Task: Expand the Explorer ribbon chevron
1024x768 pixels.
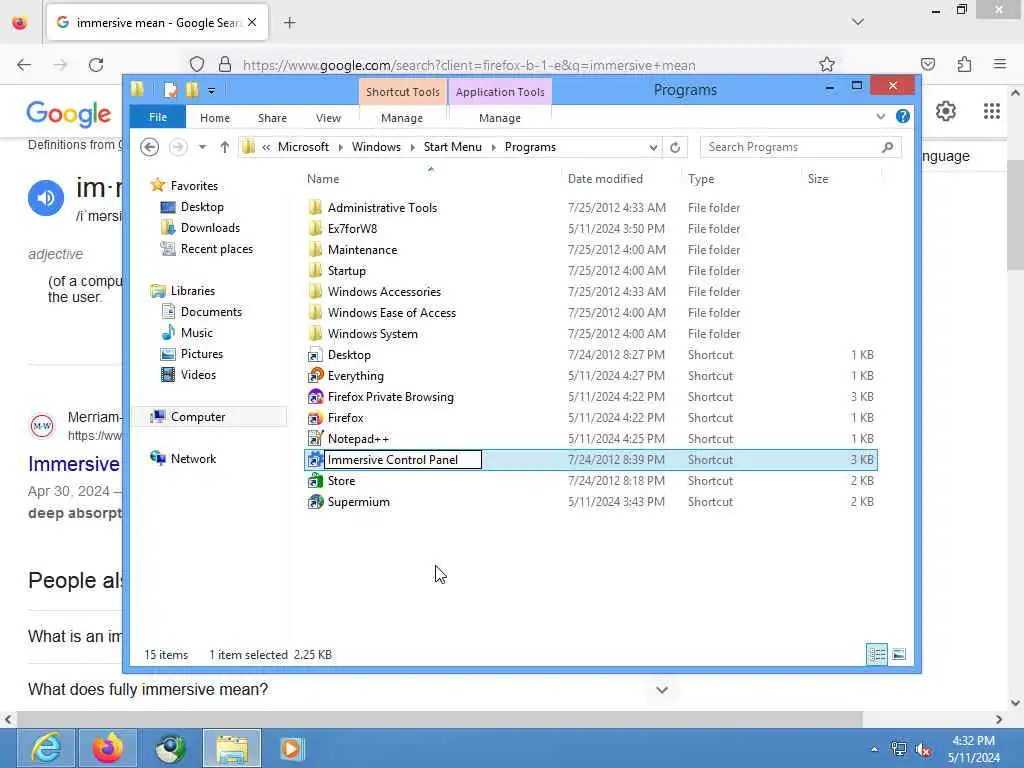Action: [x=880, y=116]
